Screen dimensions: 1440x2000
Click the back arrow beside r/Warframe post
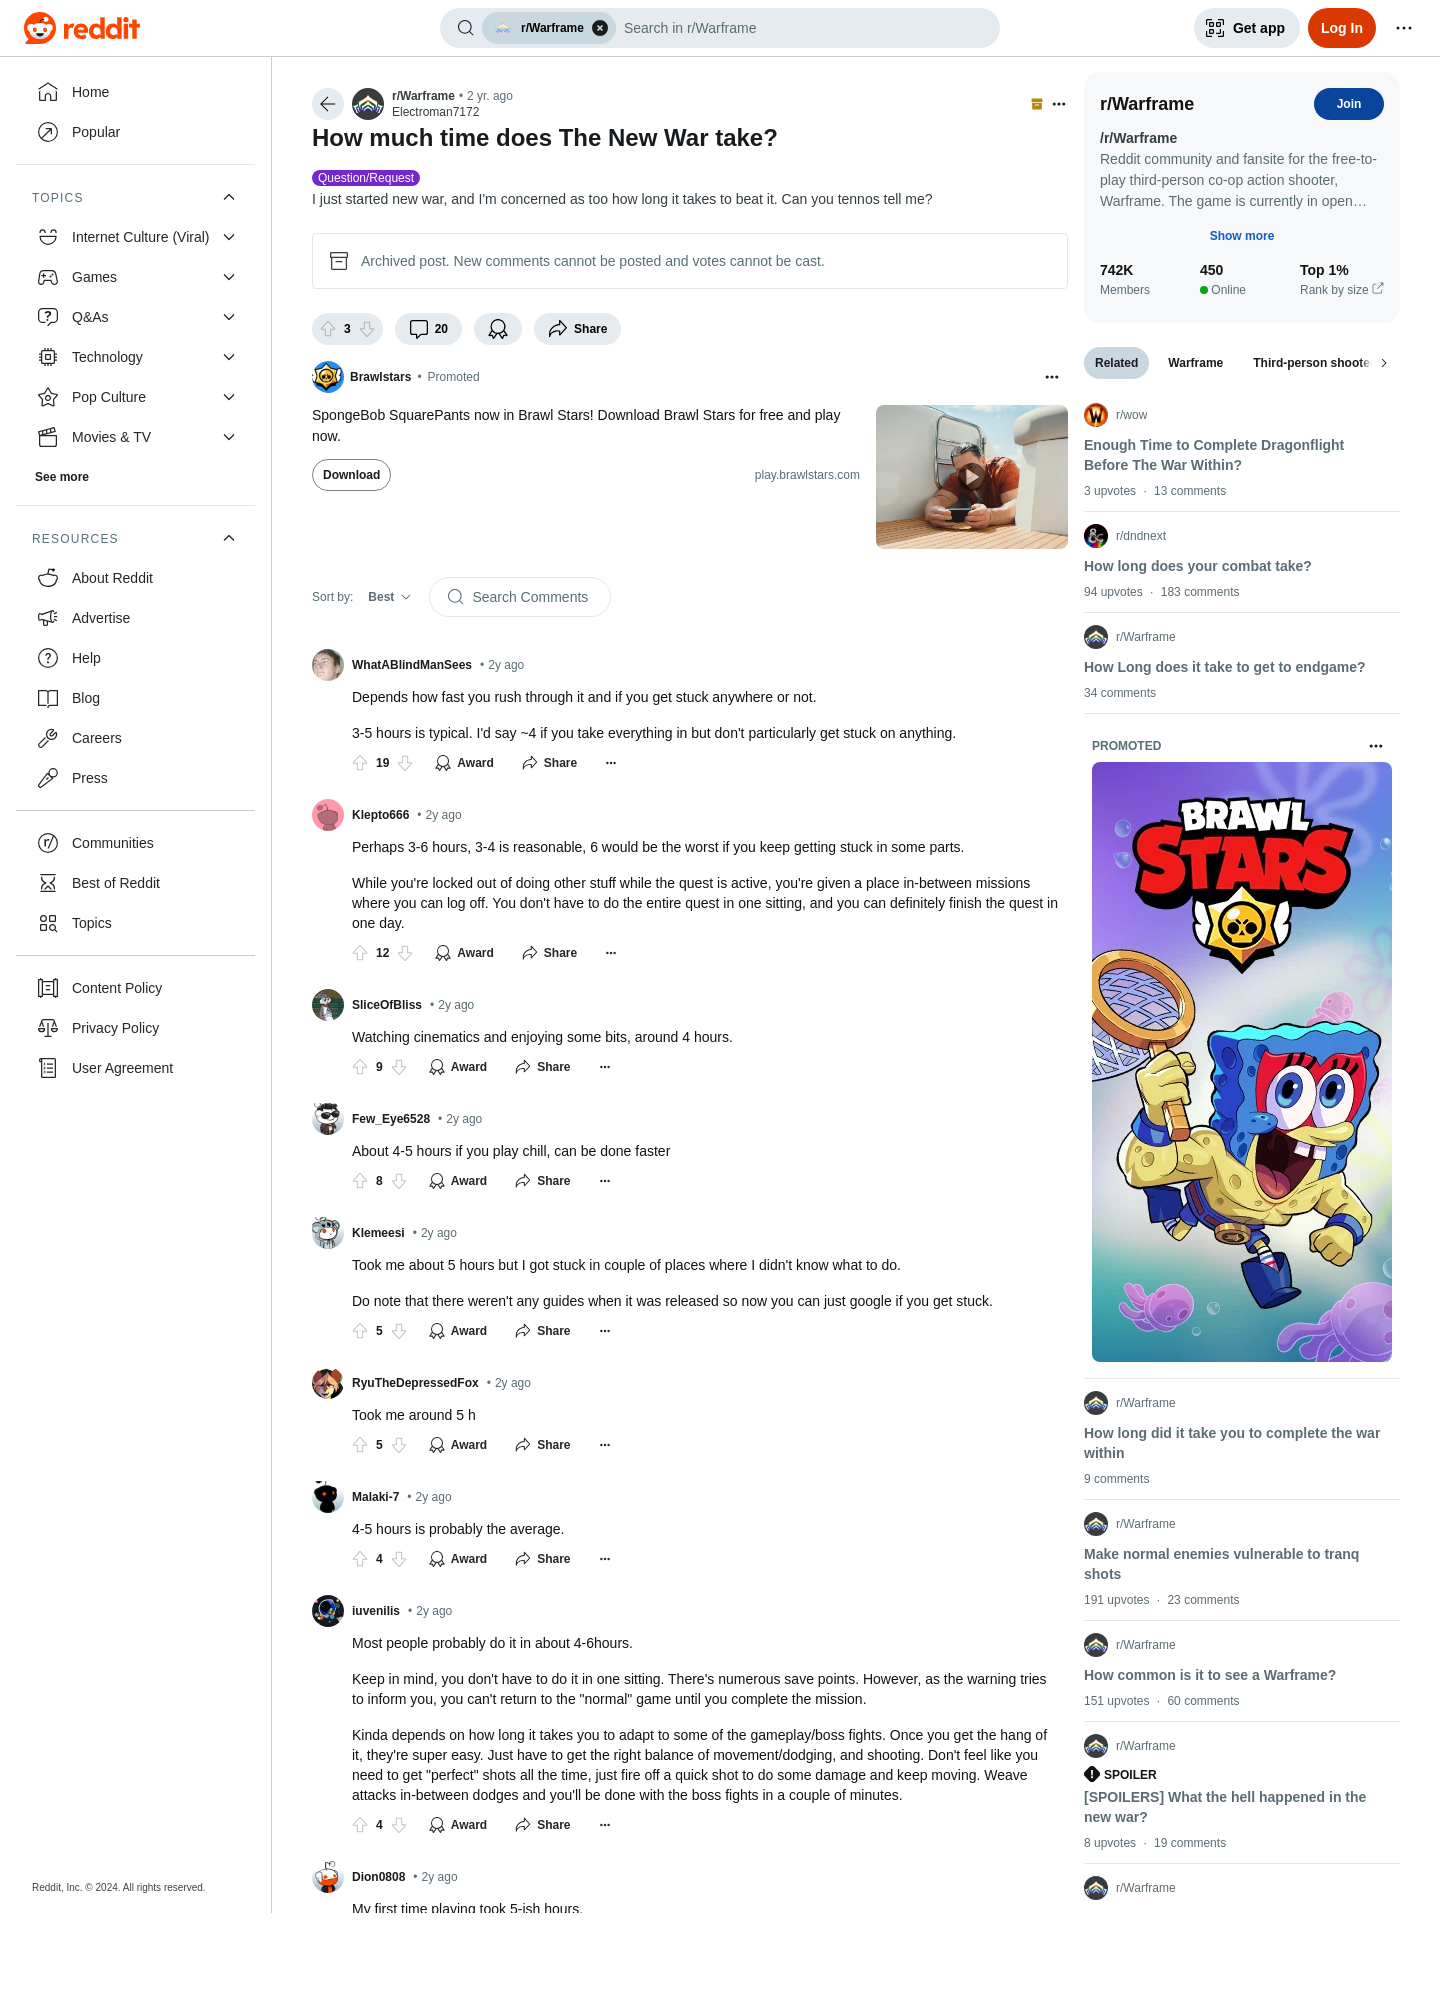(328, 104)
